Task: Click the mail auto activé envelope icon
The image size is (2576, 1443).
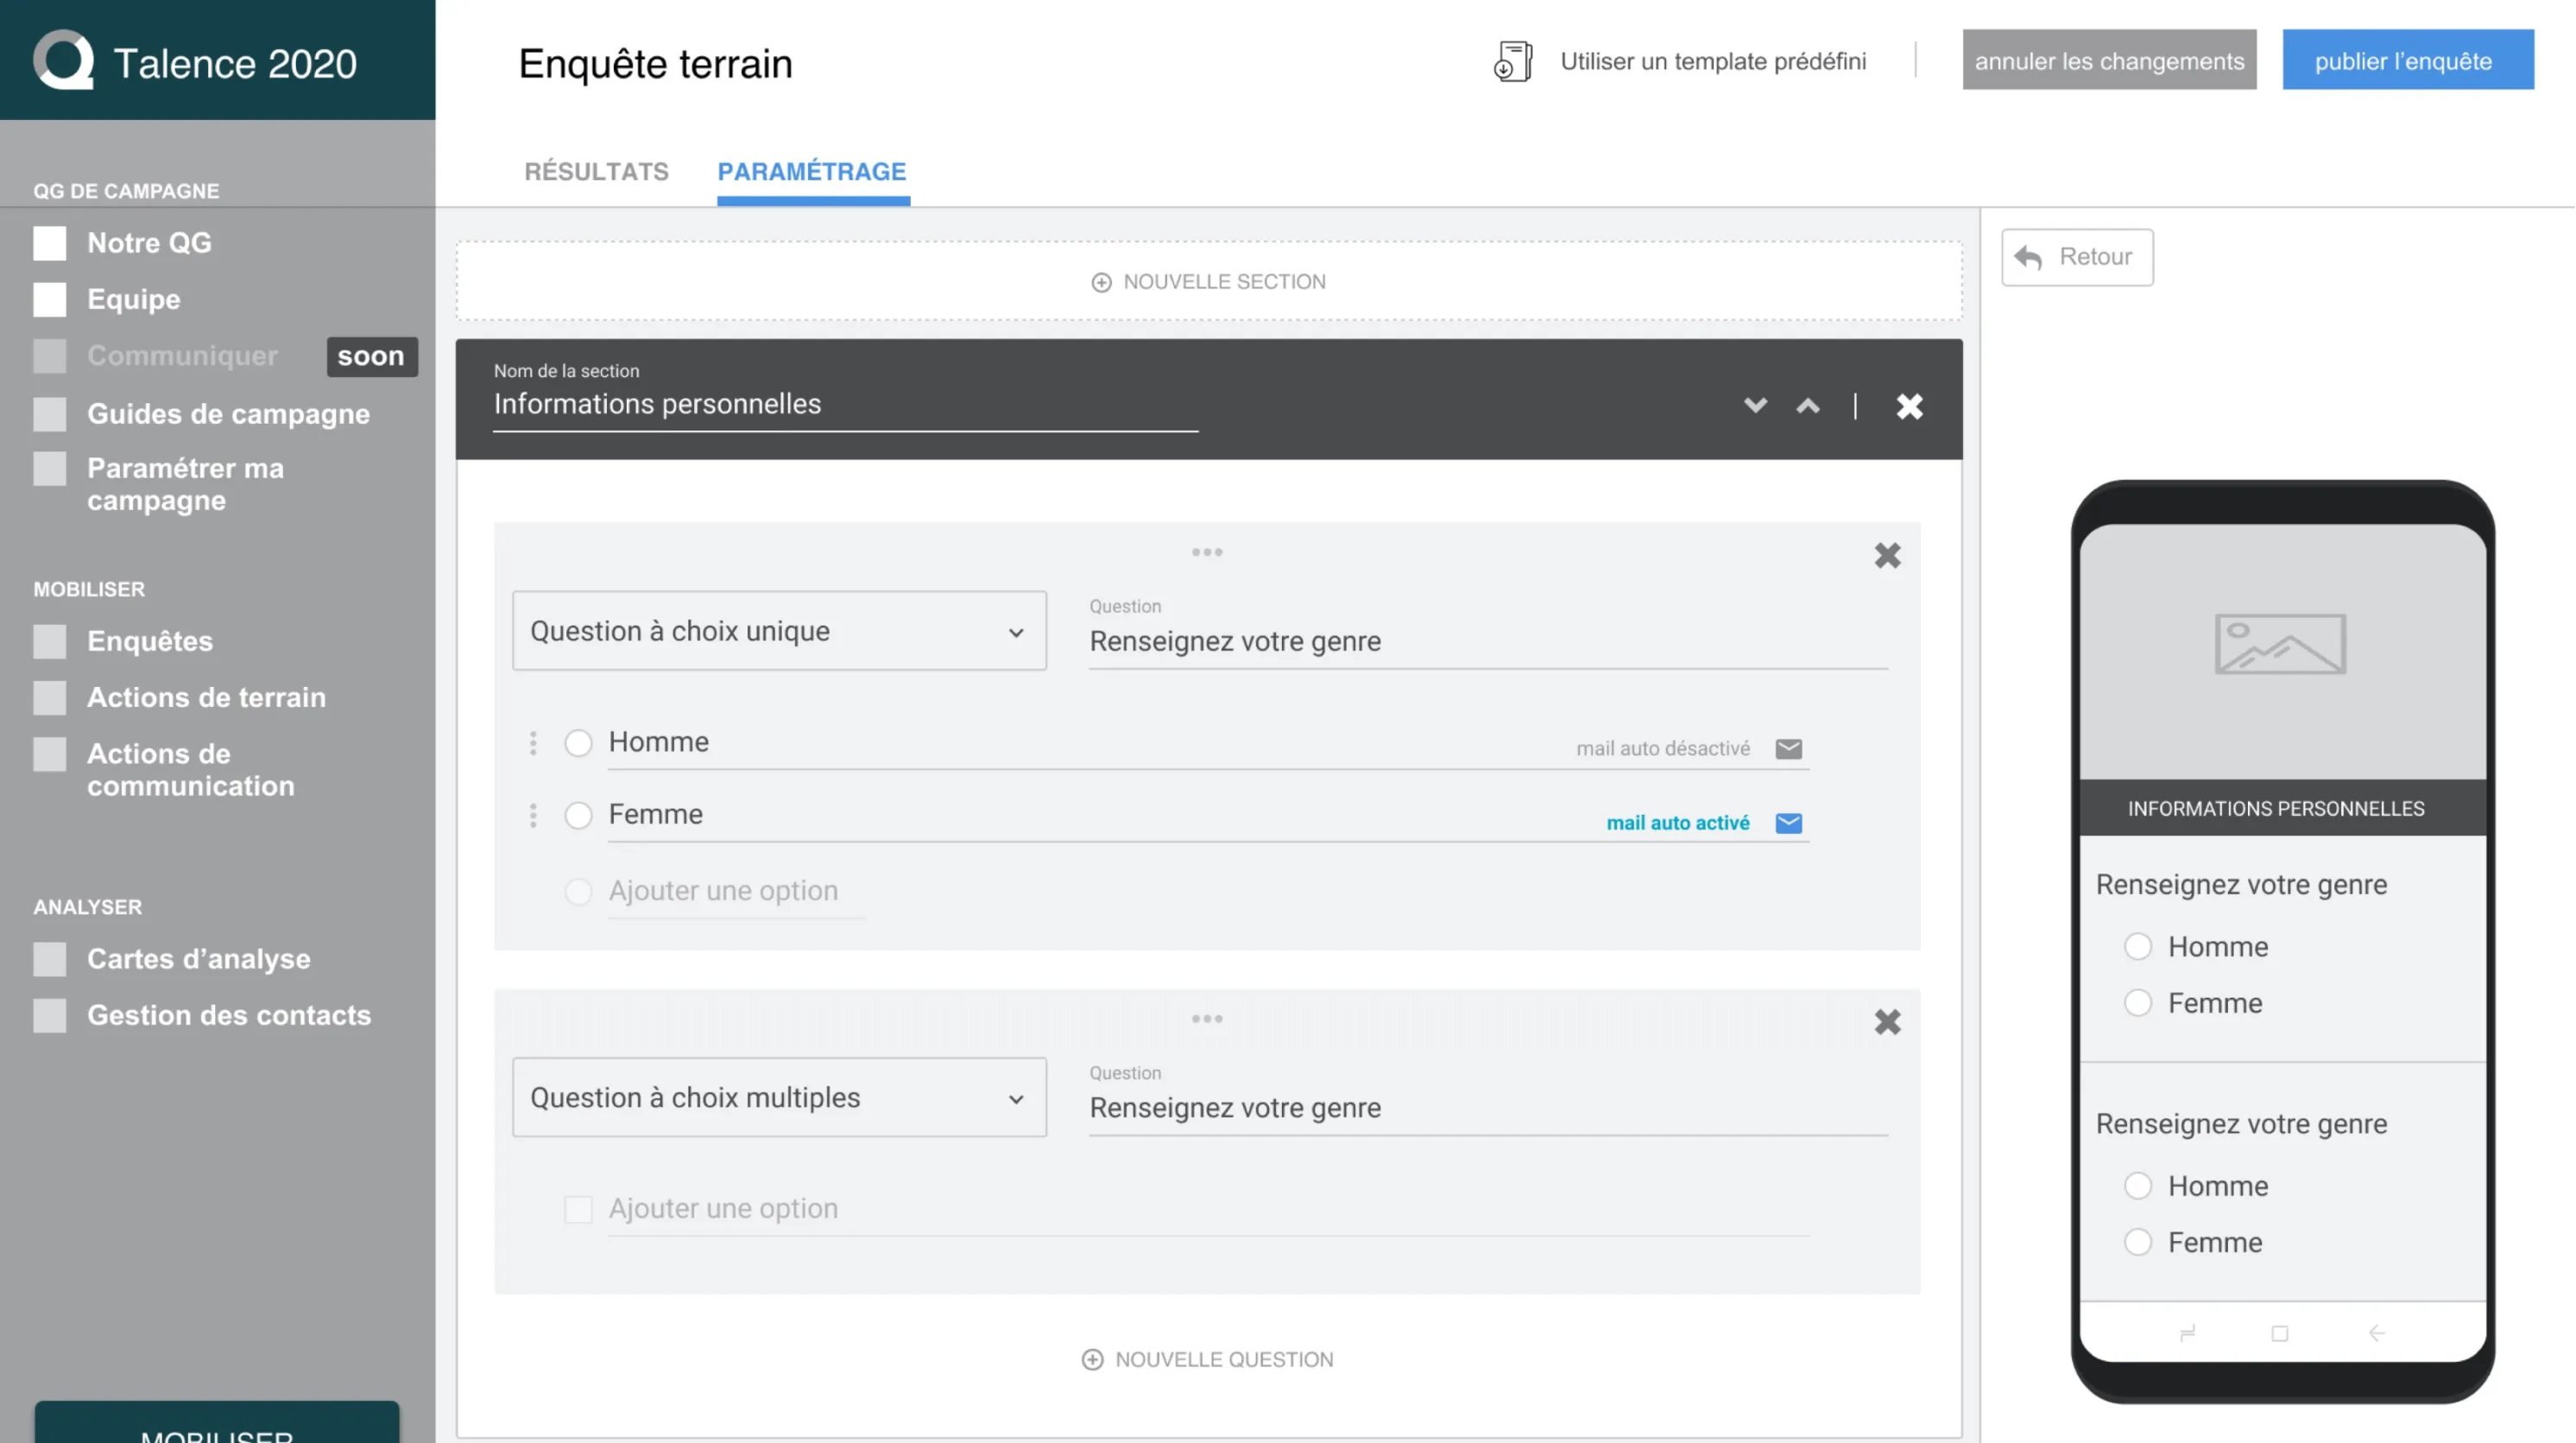Action: [x=1789, y=823]
